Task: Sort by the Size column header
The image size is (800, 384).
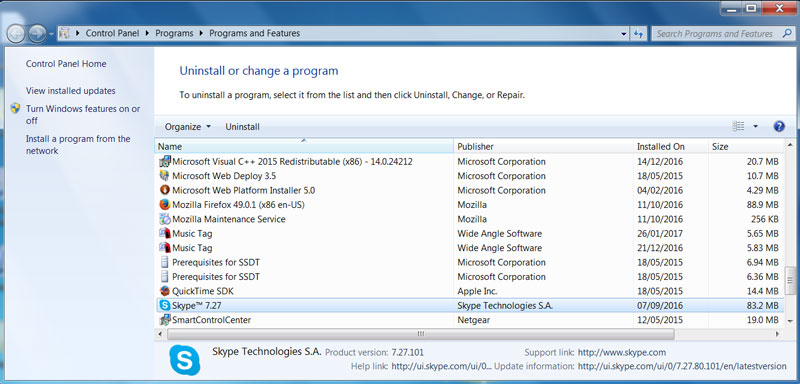Action: point(746,146)
